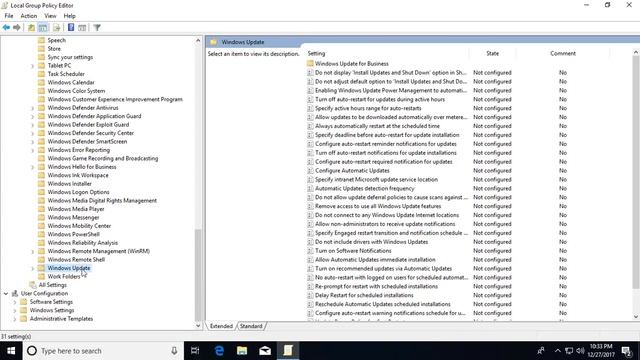Select 'Allow Automatic Updates immediate installation' setting

375,260
